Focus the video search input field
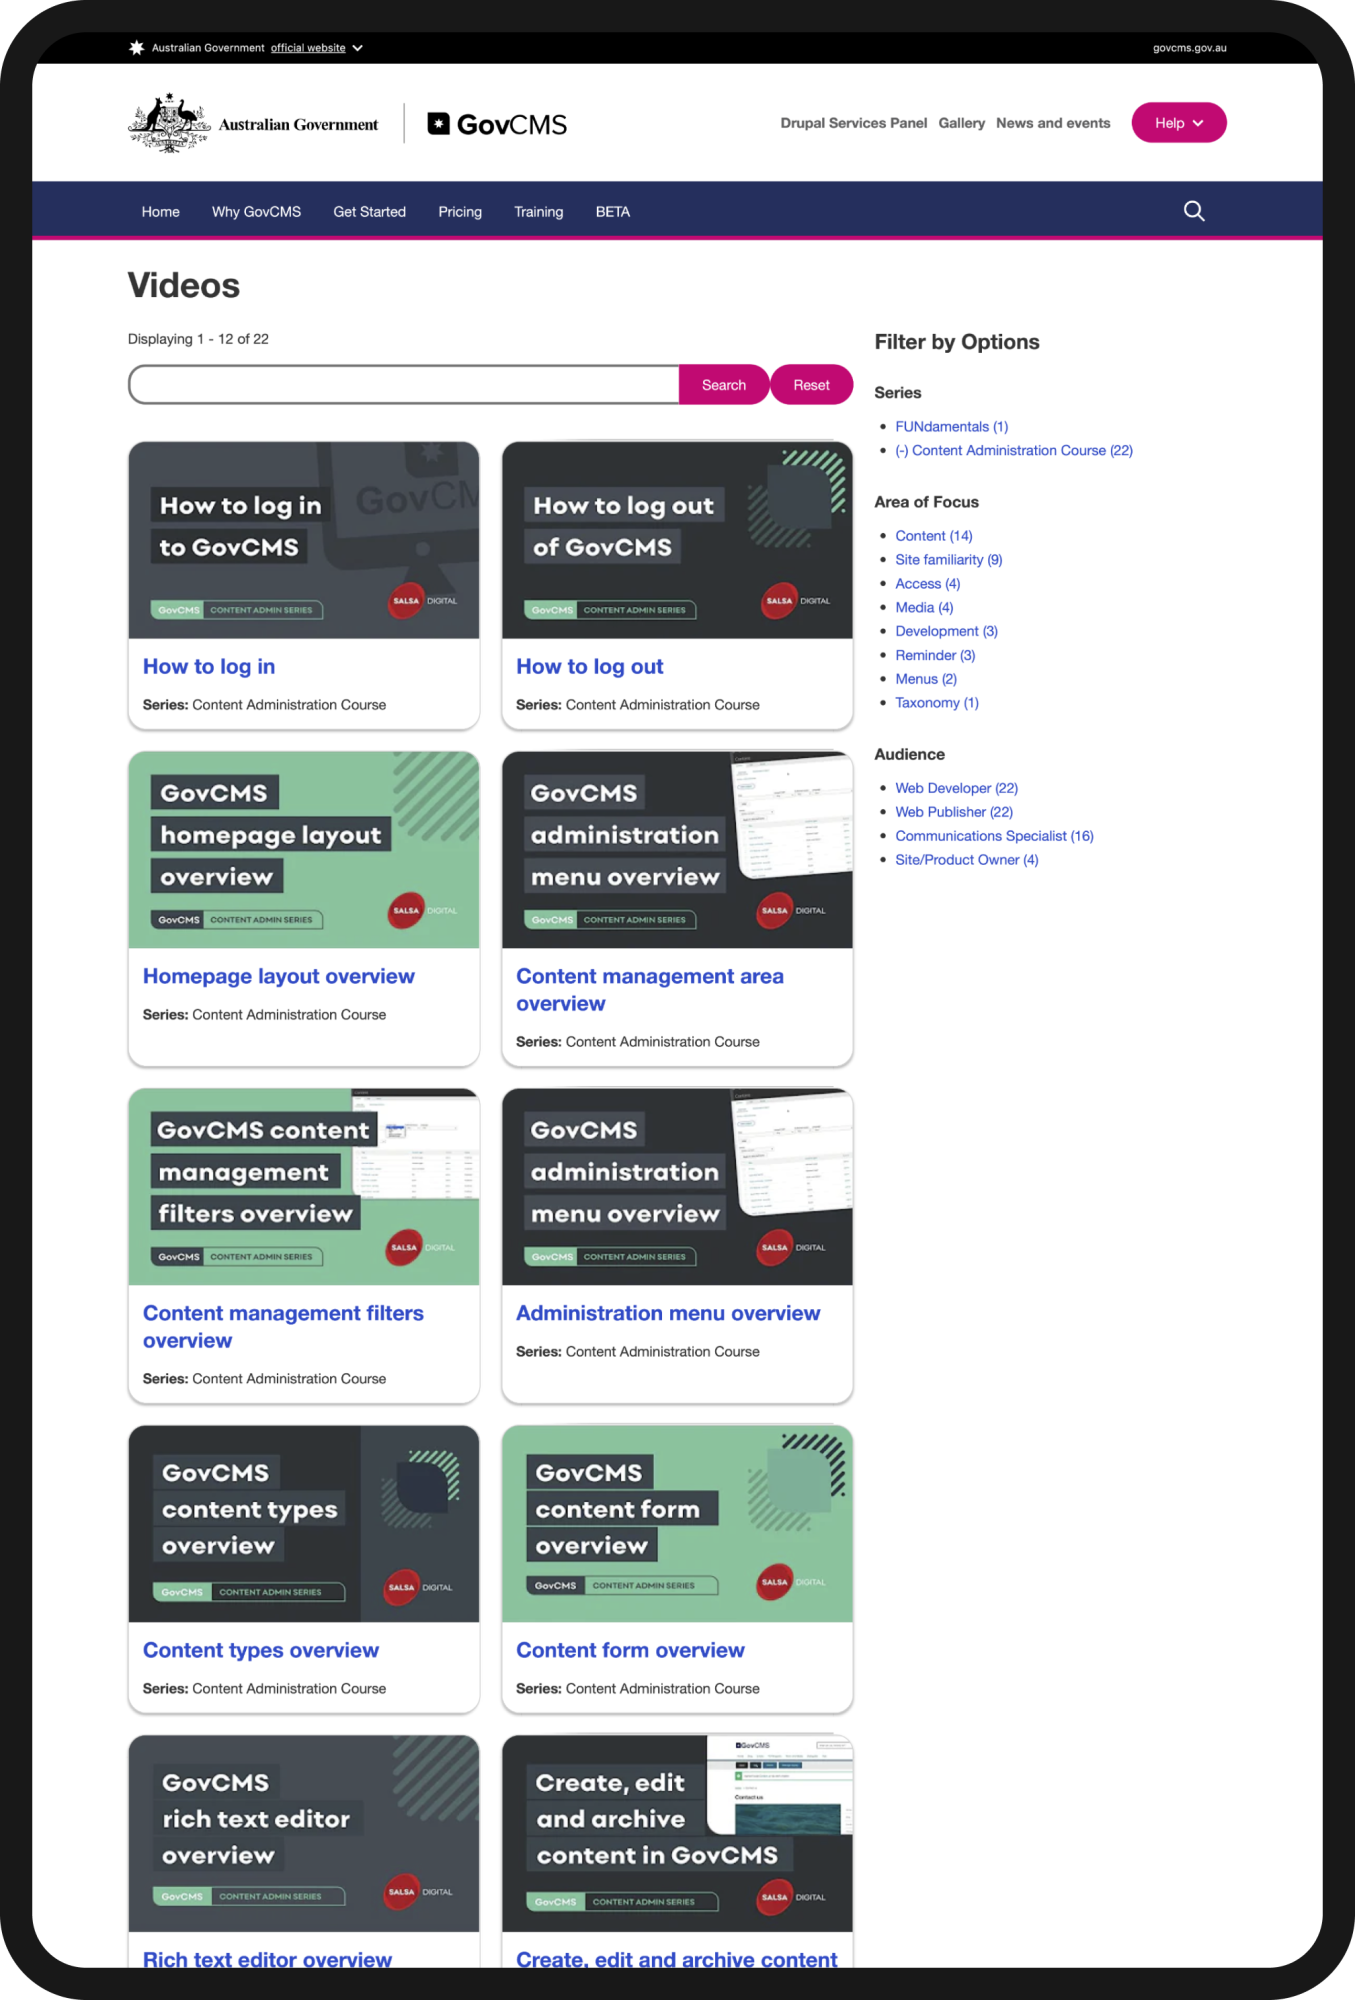 404,385
